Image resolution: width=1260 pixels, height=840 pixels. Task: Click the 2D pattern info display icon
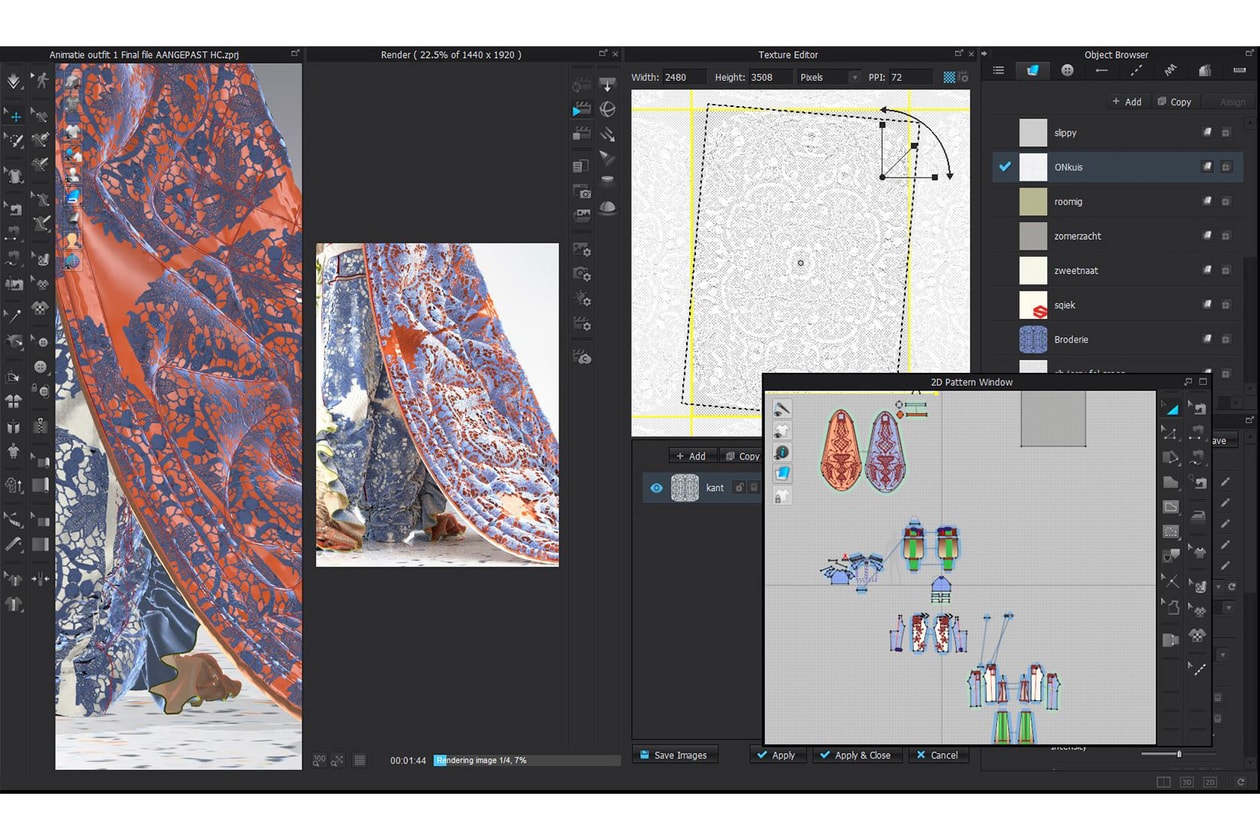pos(782,452)
